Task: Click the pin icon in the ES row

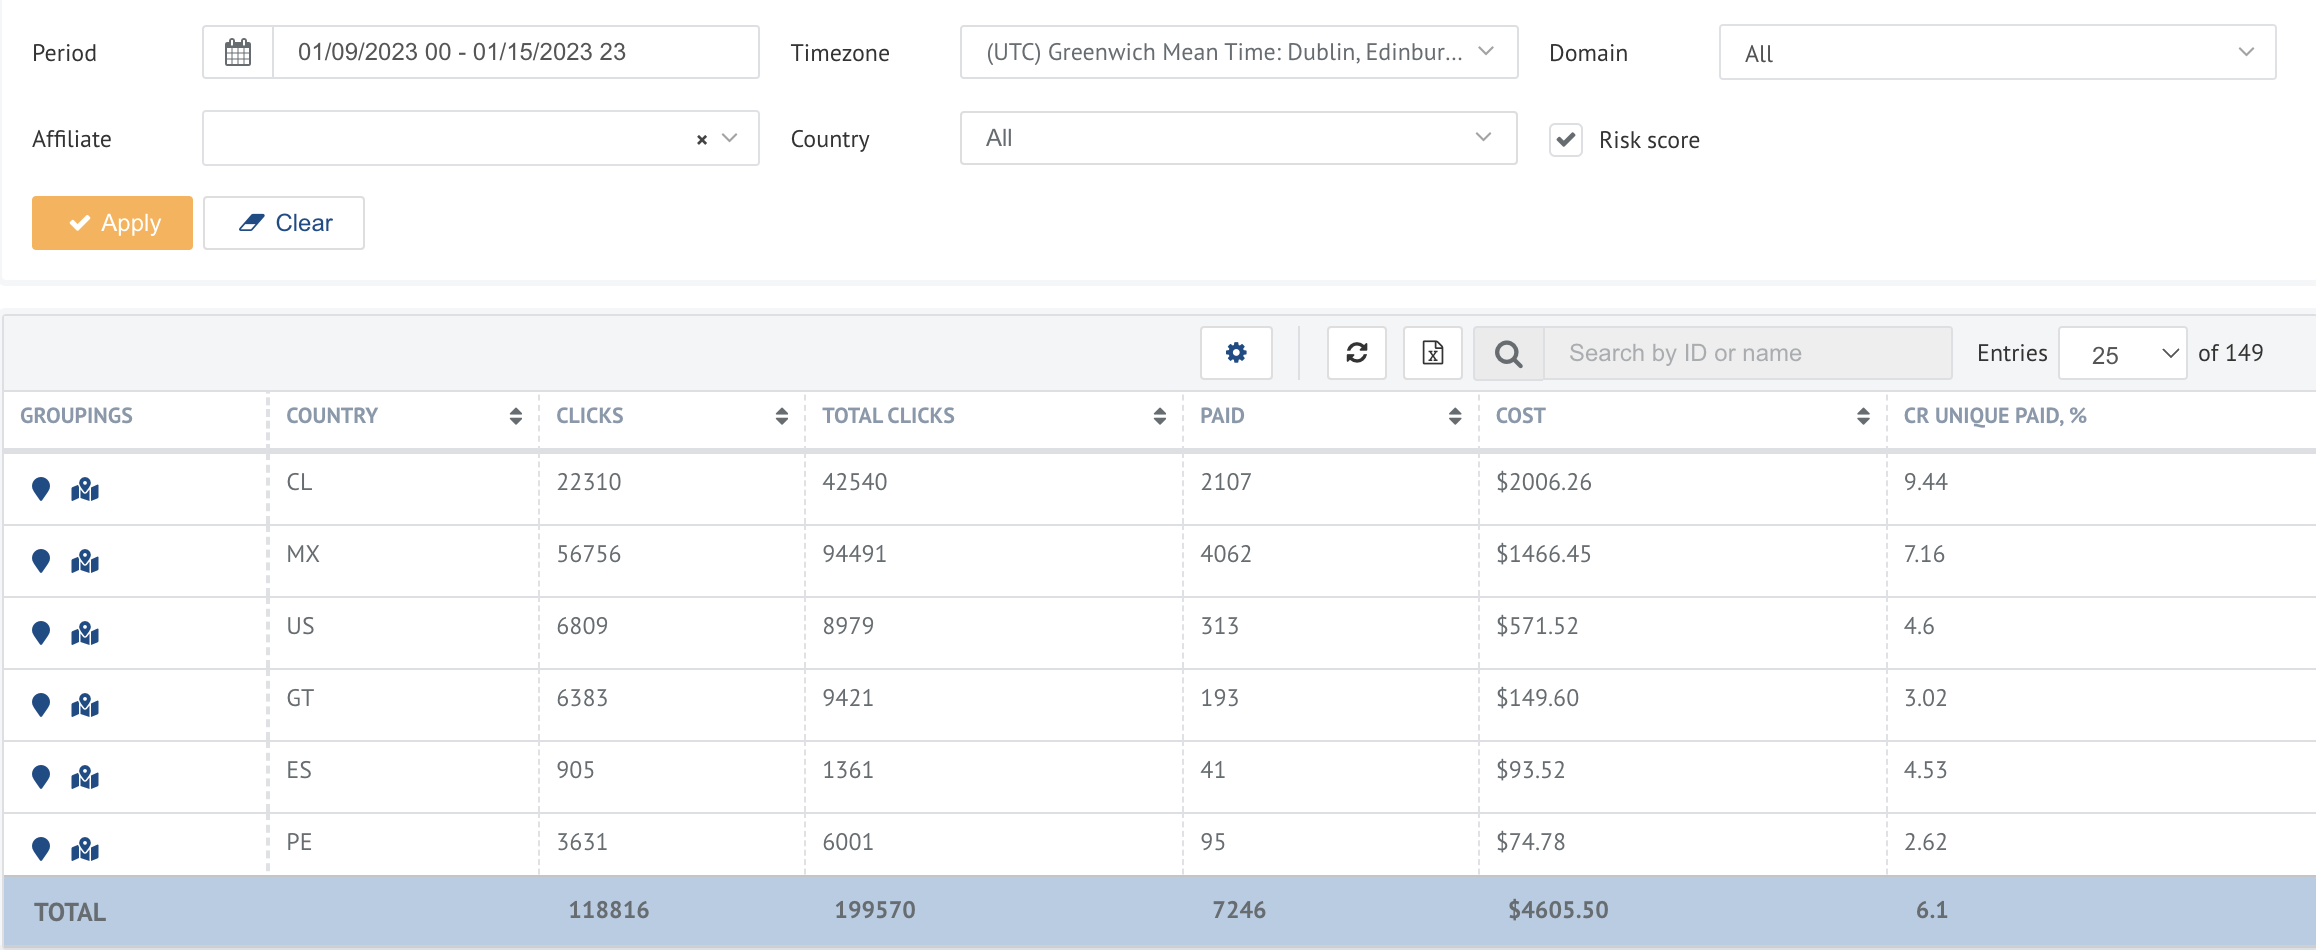Action: [41, 777]
